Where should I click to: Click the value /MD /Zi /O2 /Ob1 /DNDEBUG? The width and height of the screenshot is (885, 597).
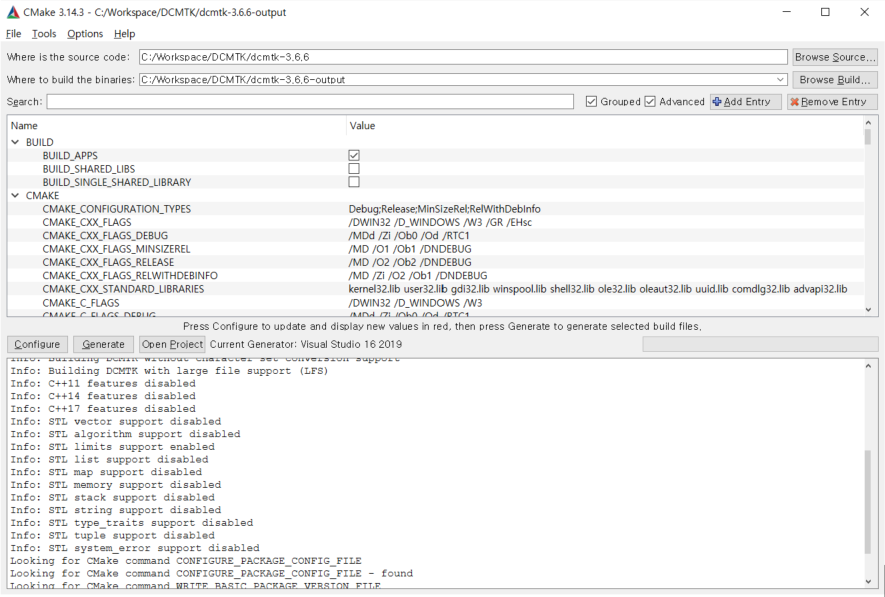click(x=418, y=275)
